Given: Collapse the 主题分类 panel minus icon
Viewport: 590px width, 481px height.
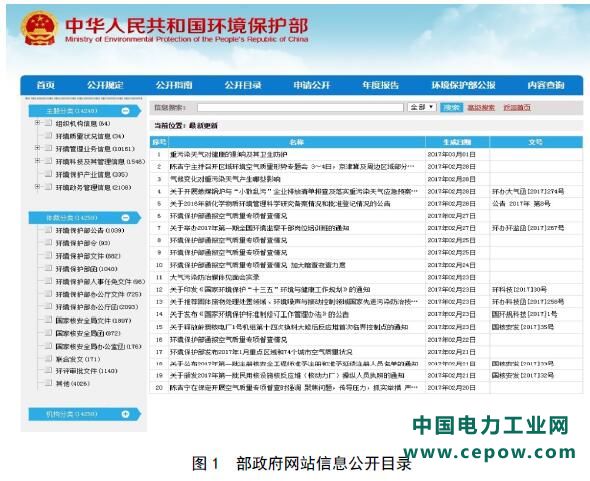Looking at the screenshot, I should (x=126, y=111).
